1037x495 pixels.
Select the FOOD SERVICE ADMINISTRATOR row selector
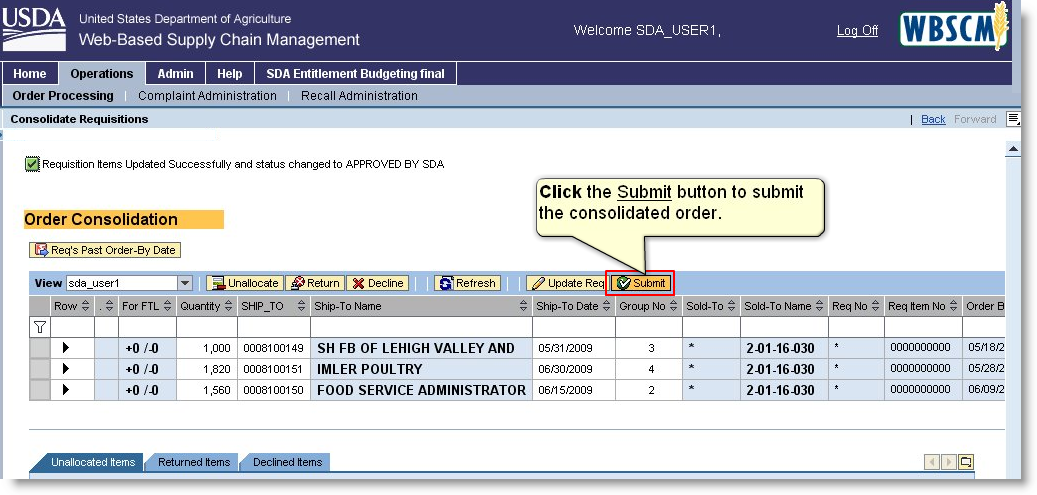point(40,390)
